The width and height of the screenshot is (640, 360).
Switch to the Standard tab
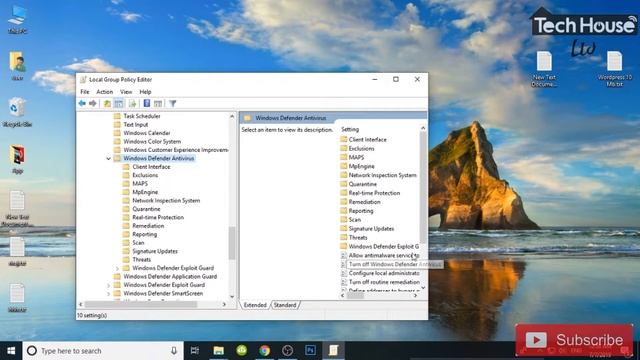tap(285, 305)
